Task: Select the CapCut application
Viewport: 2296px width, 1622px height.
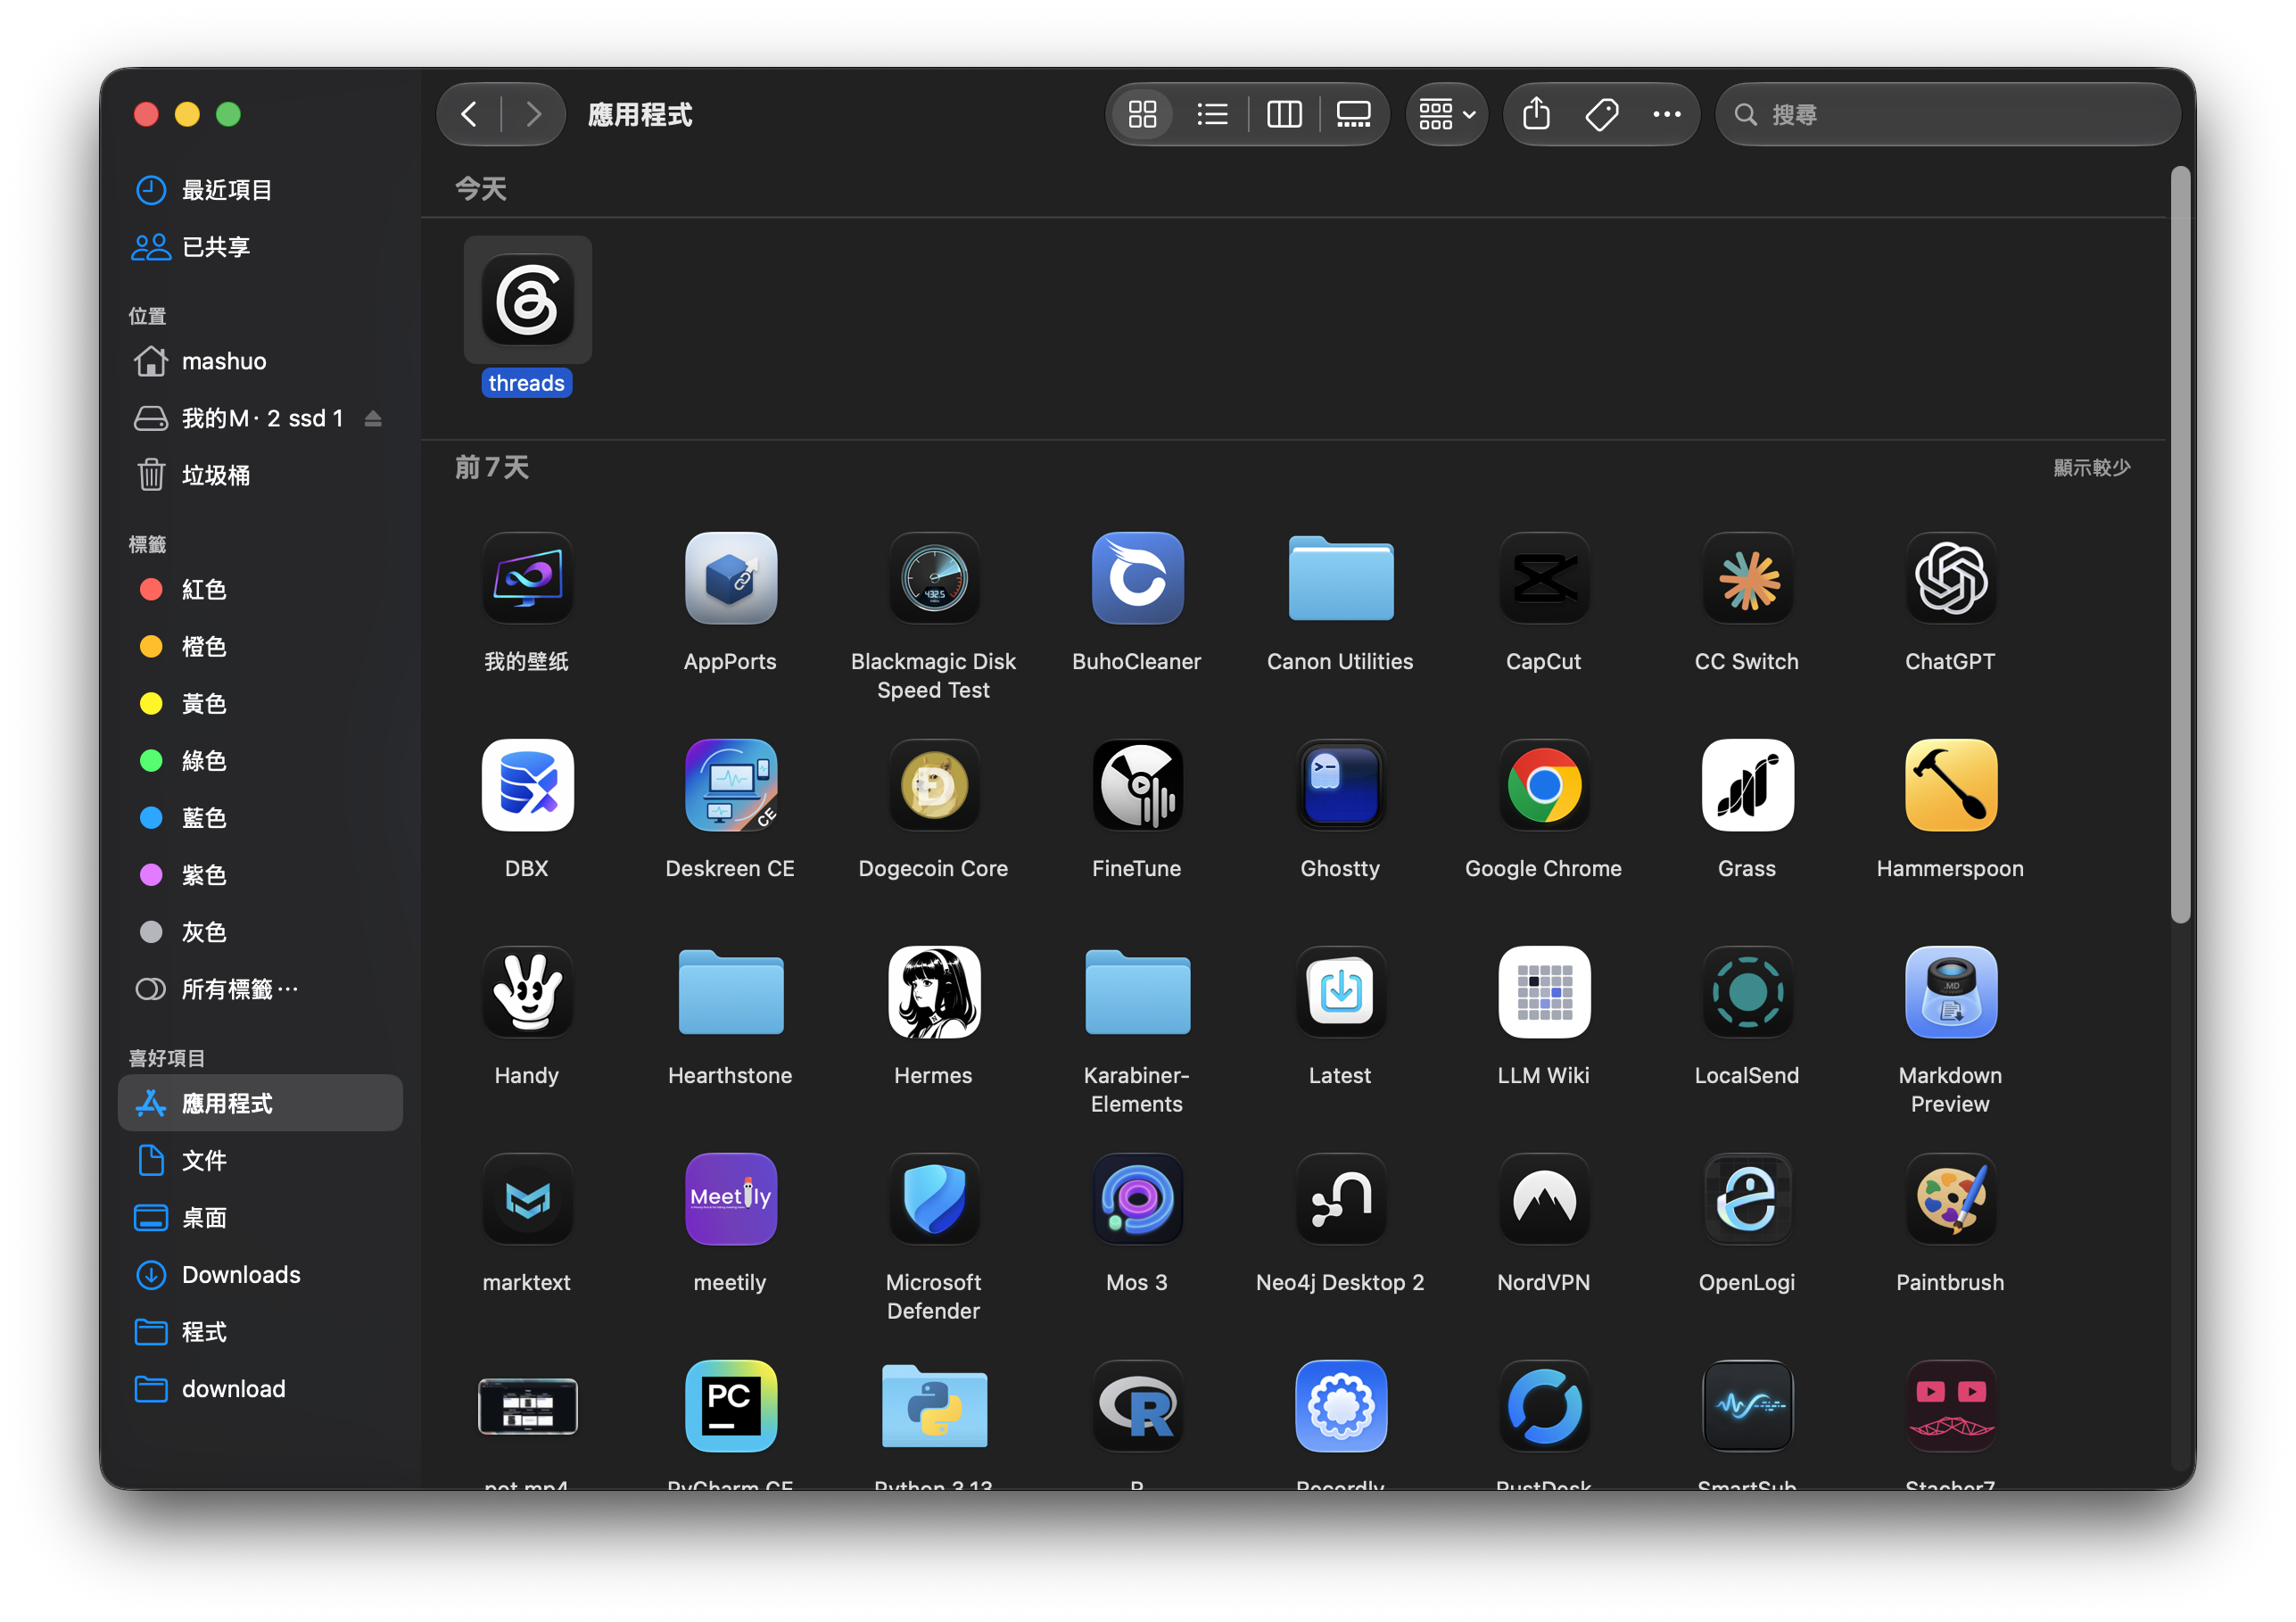Action: 1544,578
